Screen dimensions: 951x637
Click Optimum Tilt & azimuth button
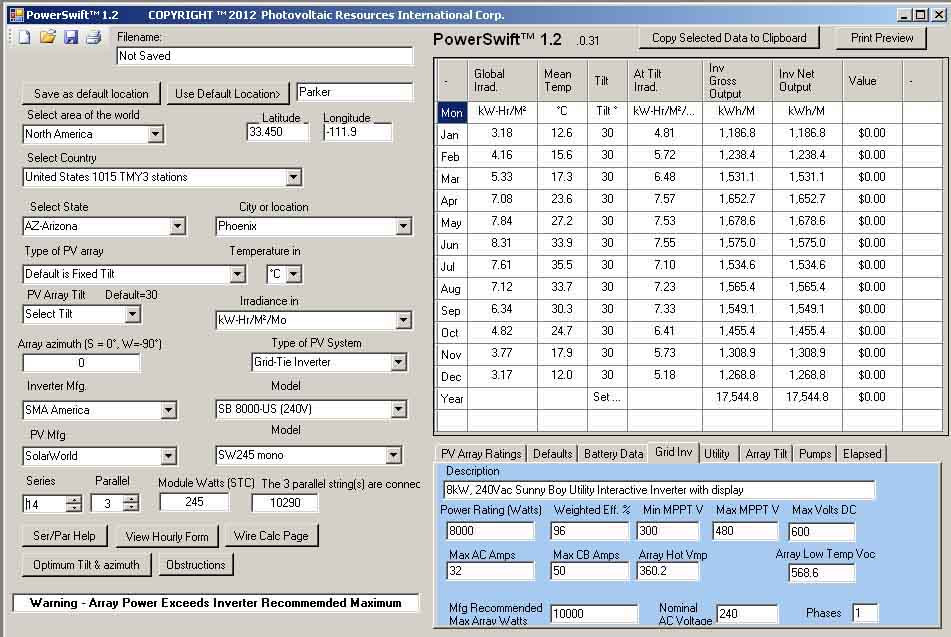(x=86, y=565)
